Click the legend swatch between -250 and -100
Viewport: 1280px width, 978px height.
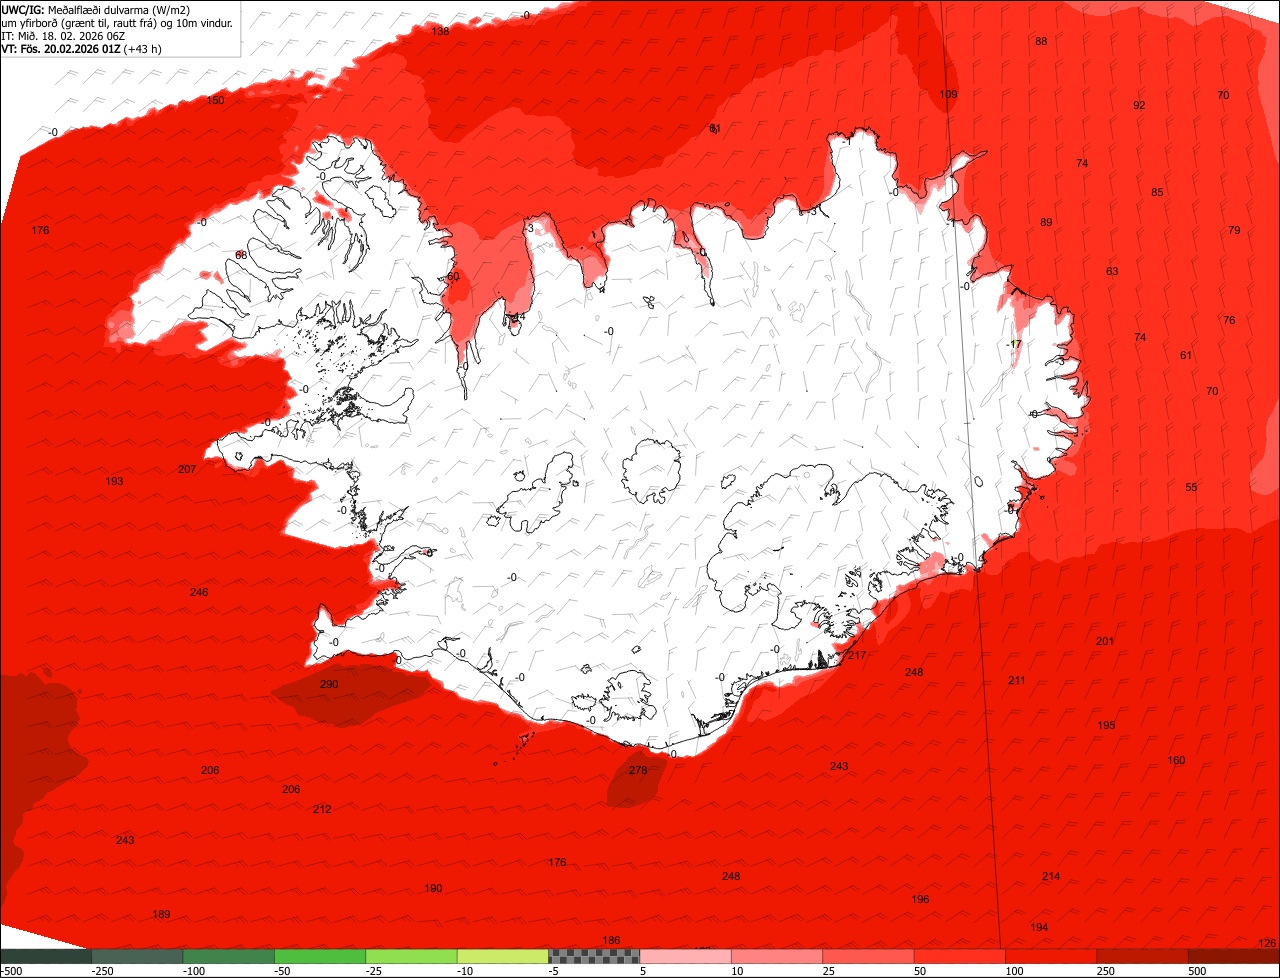137,957
